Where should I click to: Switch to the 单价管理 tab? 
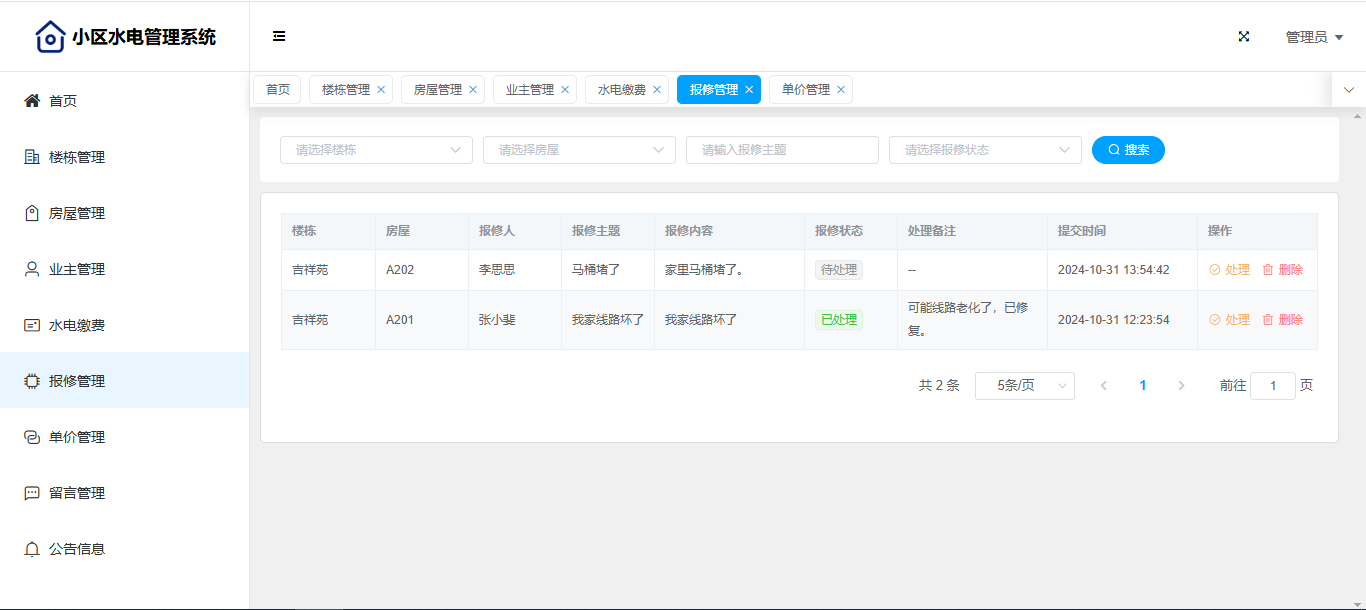pos(805,90)
